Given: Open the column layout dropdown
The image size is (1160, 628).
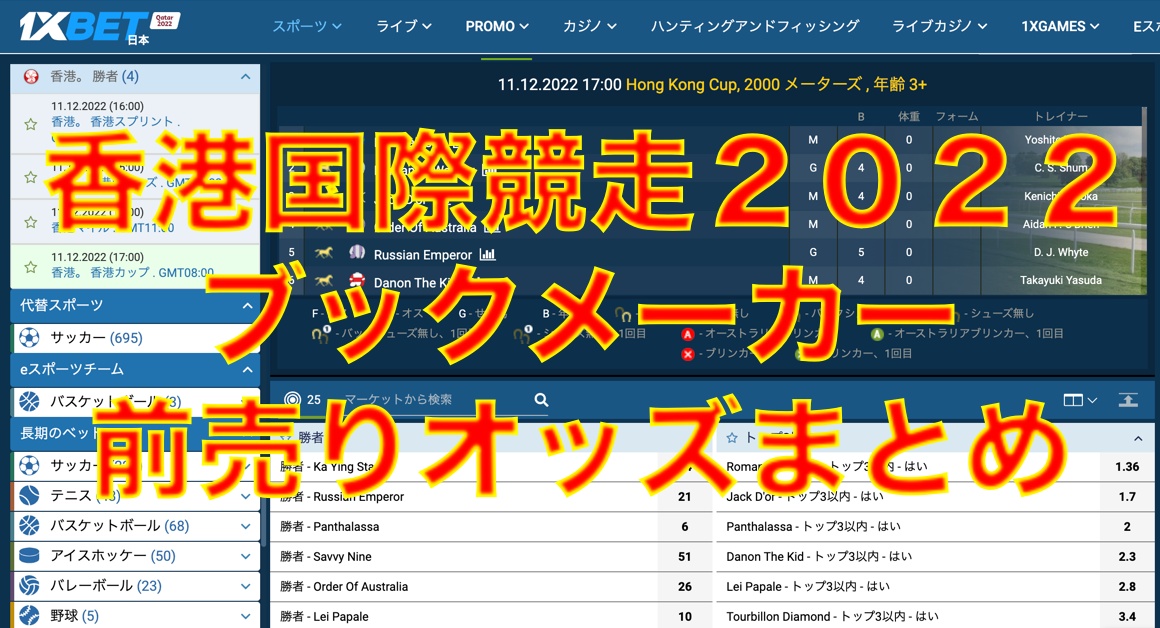Looking at the screenshot, I should (1080, 400).
